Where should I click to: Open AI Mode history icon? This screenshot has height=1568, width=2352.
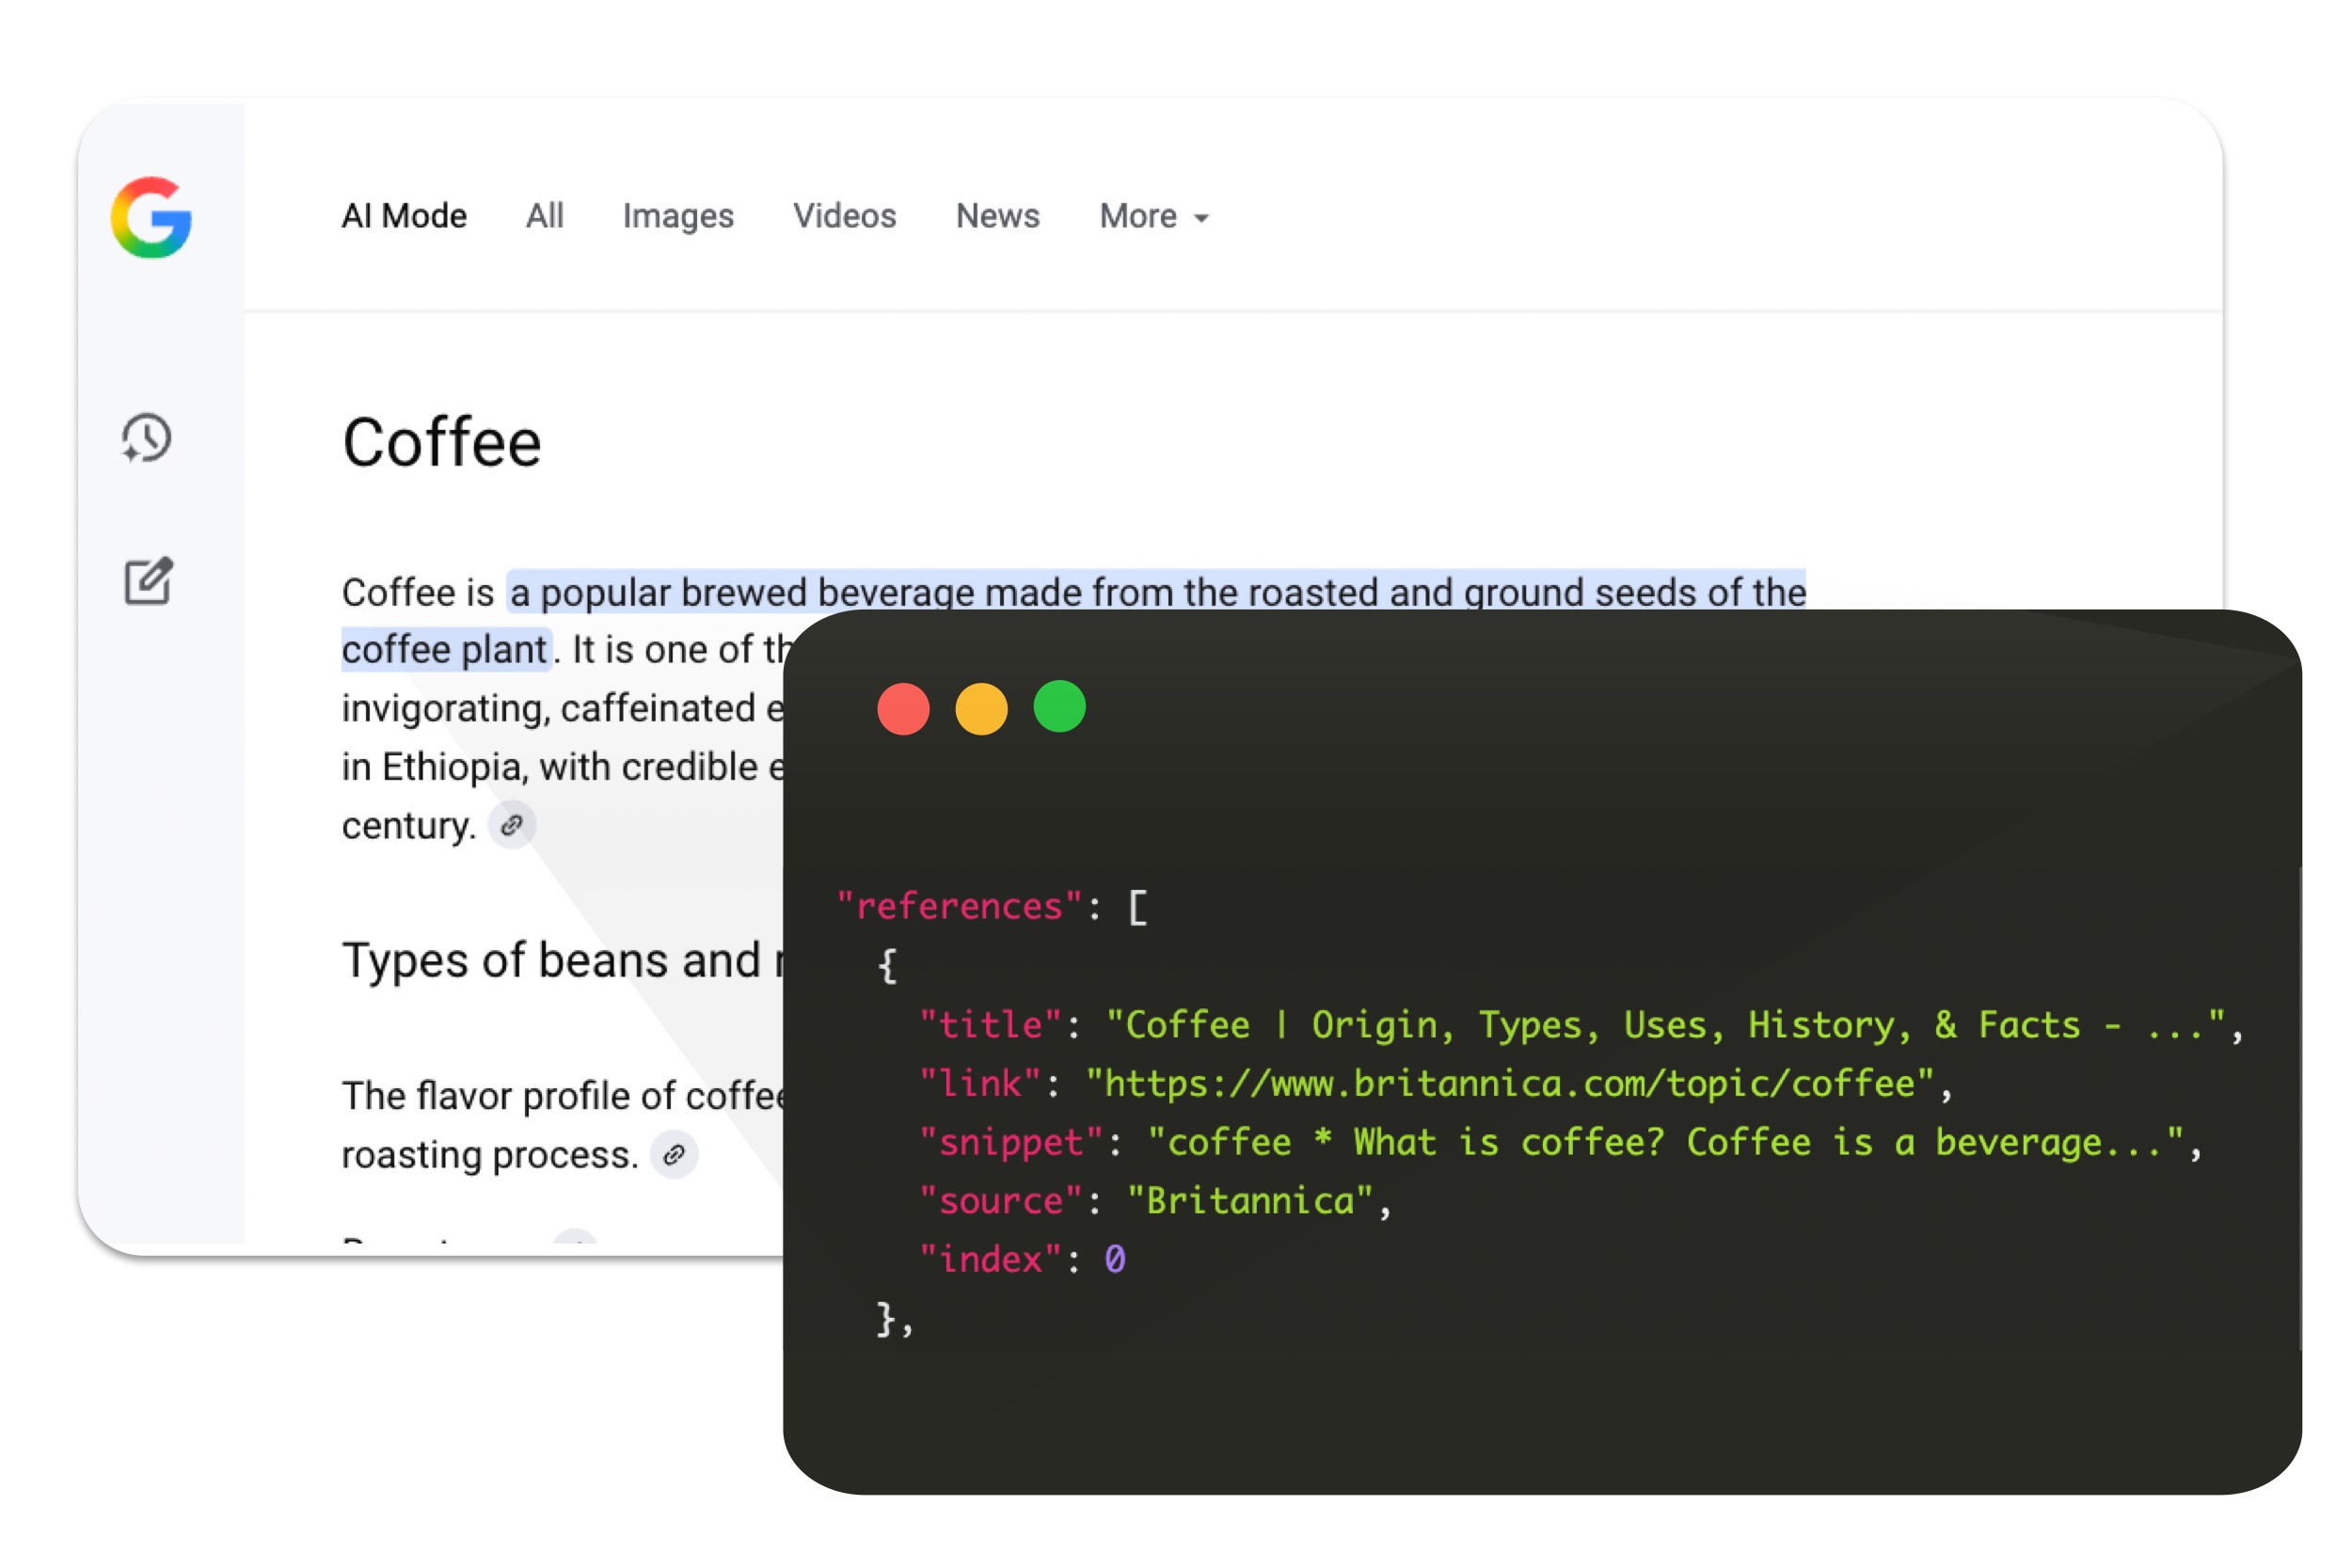pyautogui.click(x=147, y=438)
